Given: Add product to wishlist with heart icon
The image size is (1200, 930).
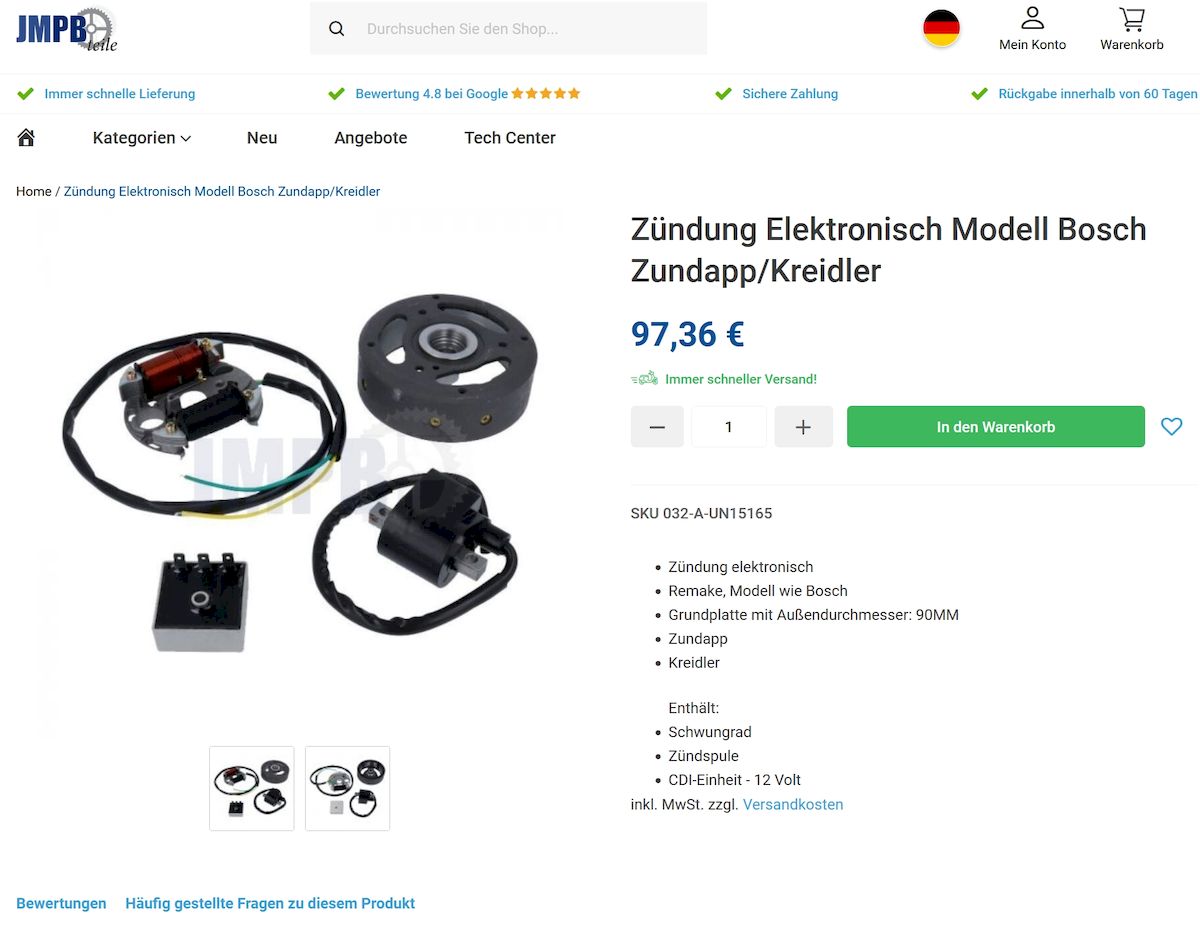Looking at the screenshot, I should tap(1171, 427).
